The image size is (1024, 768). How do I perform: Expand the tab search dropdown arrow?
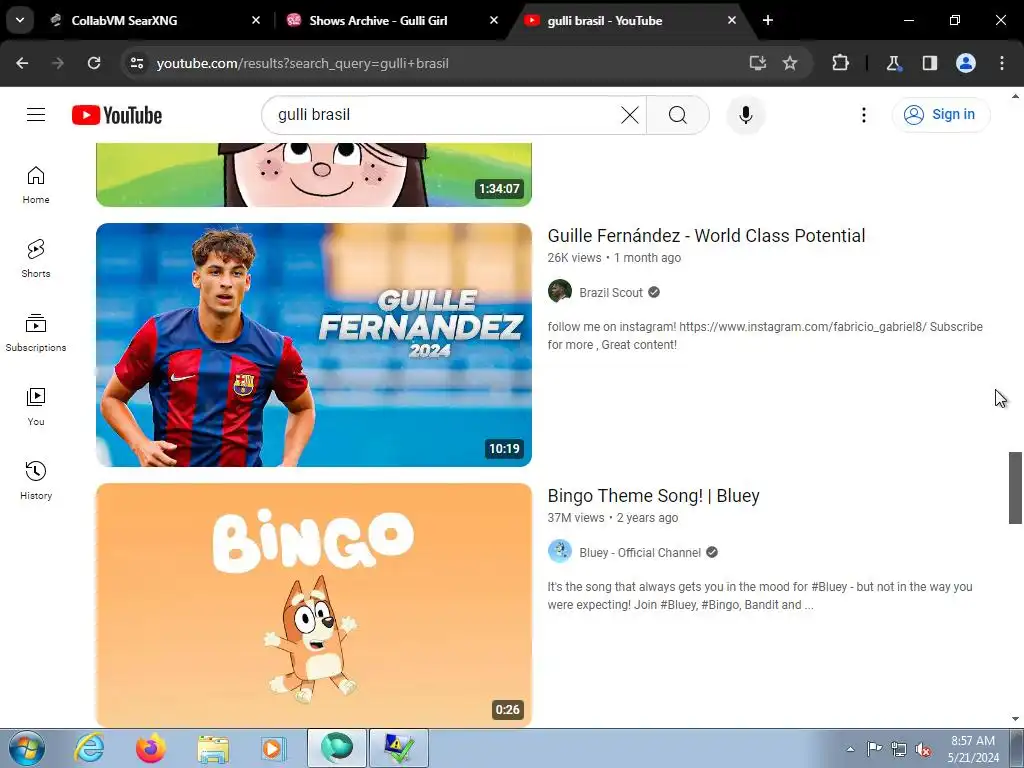20,20
